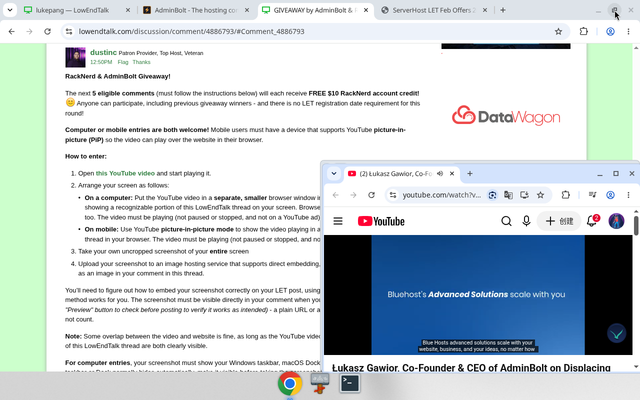Open tab search dropdown in YouTube window
The width and height of the screenshot is (640, 400).
click(334, 173)
